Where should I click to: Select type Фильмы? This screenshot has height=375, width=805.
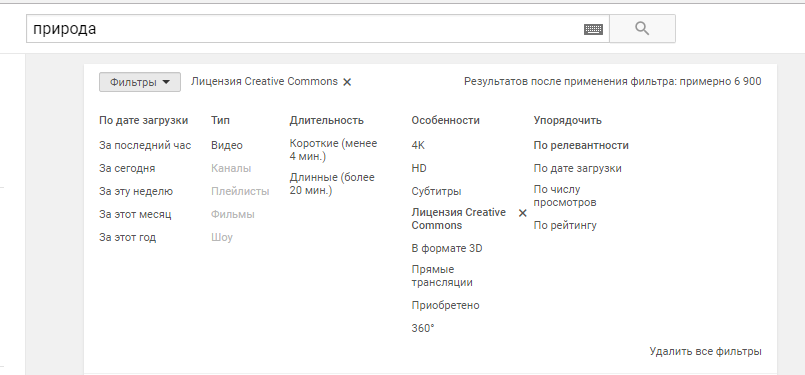tap(233, 215)
